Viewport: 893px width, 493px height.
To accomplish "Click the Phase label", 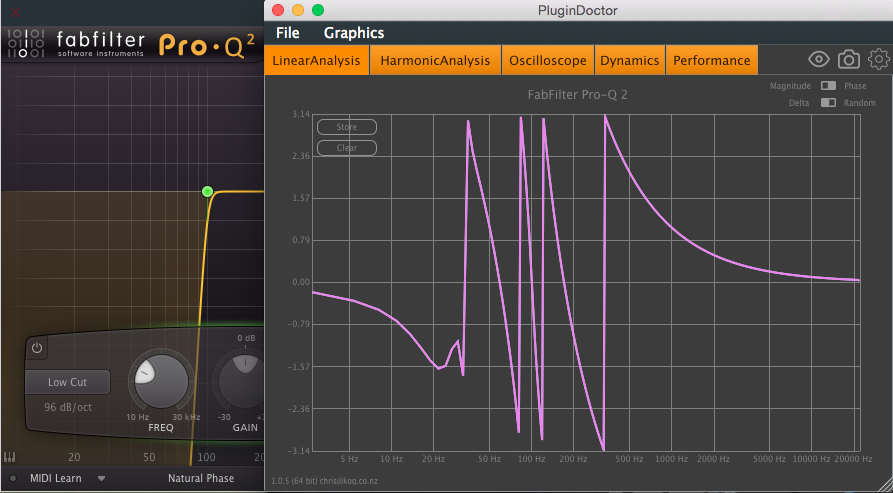I will (x=855, y=86).
